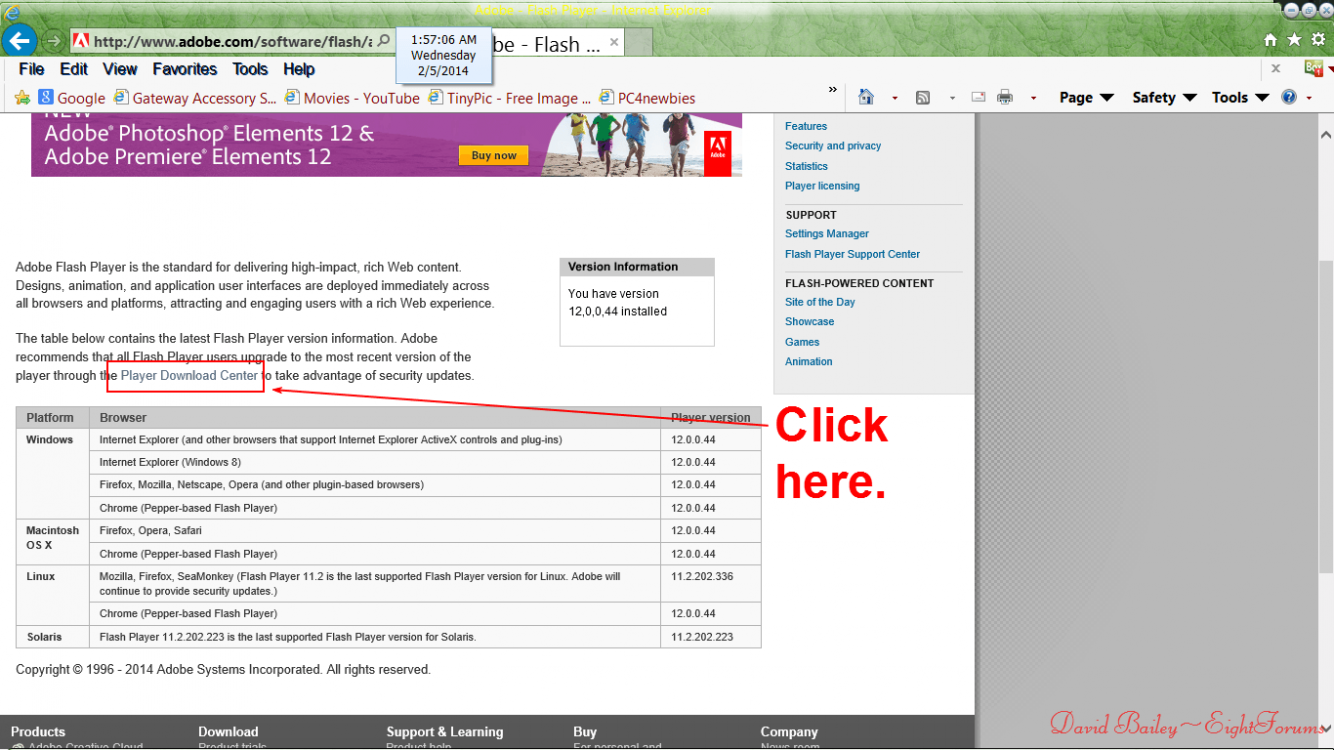Open the Statistics sidebar link

pos(806,166)
